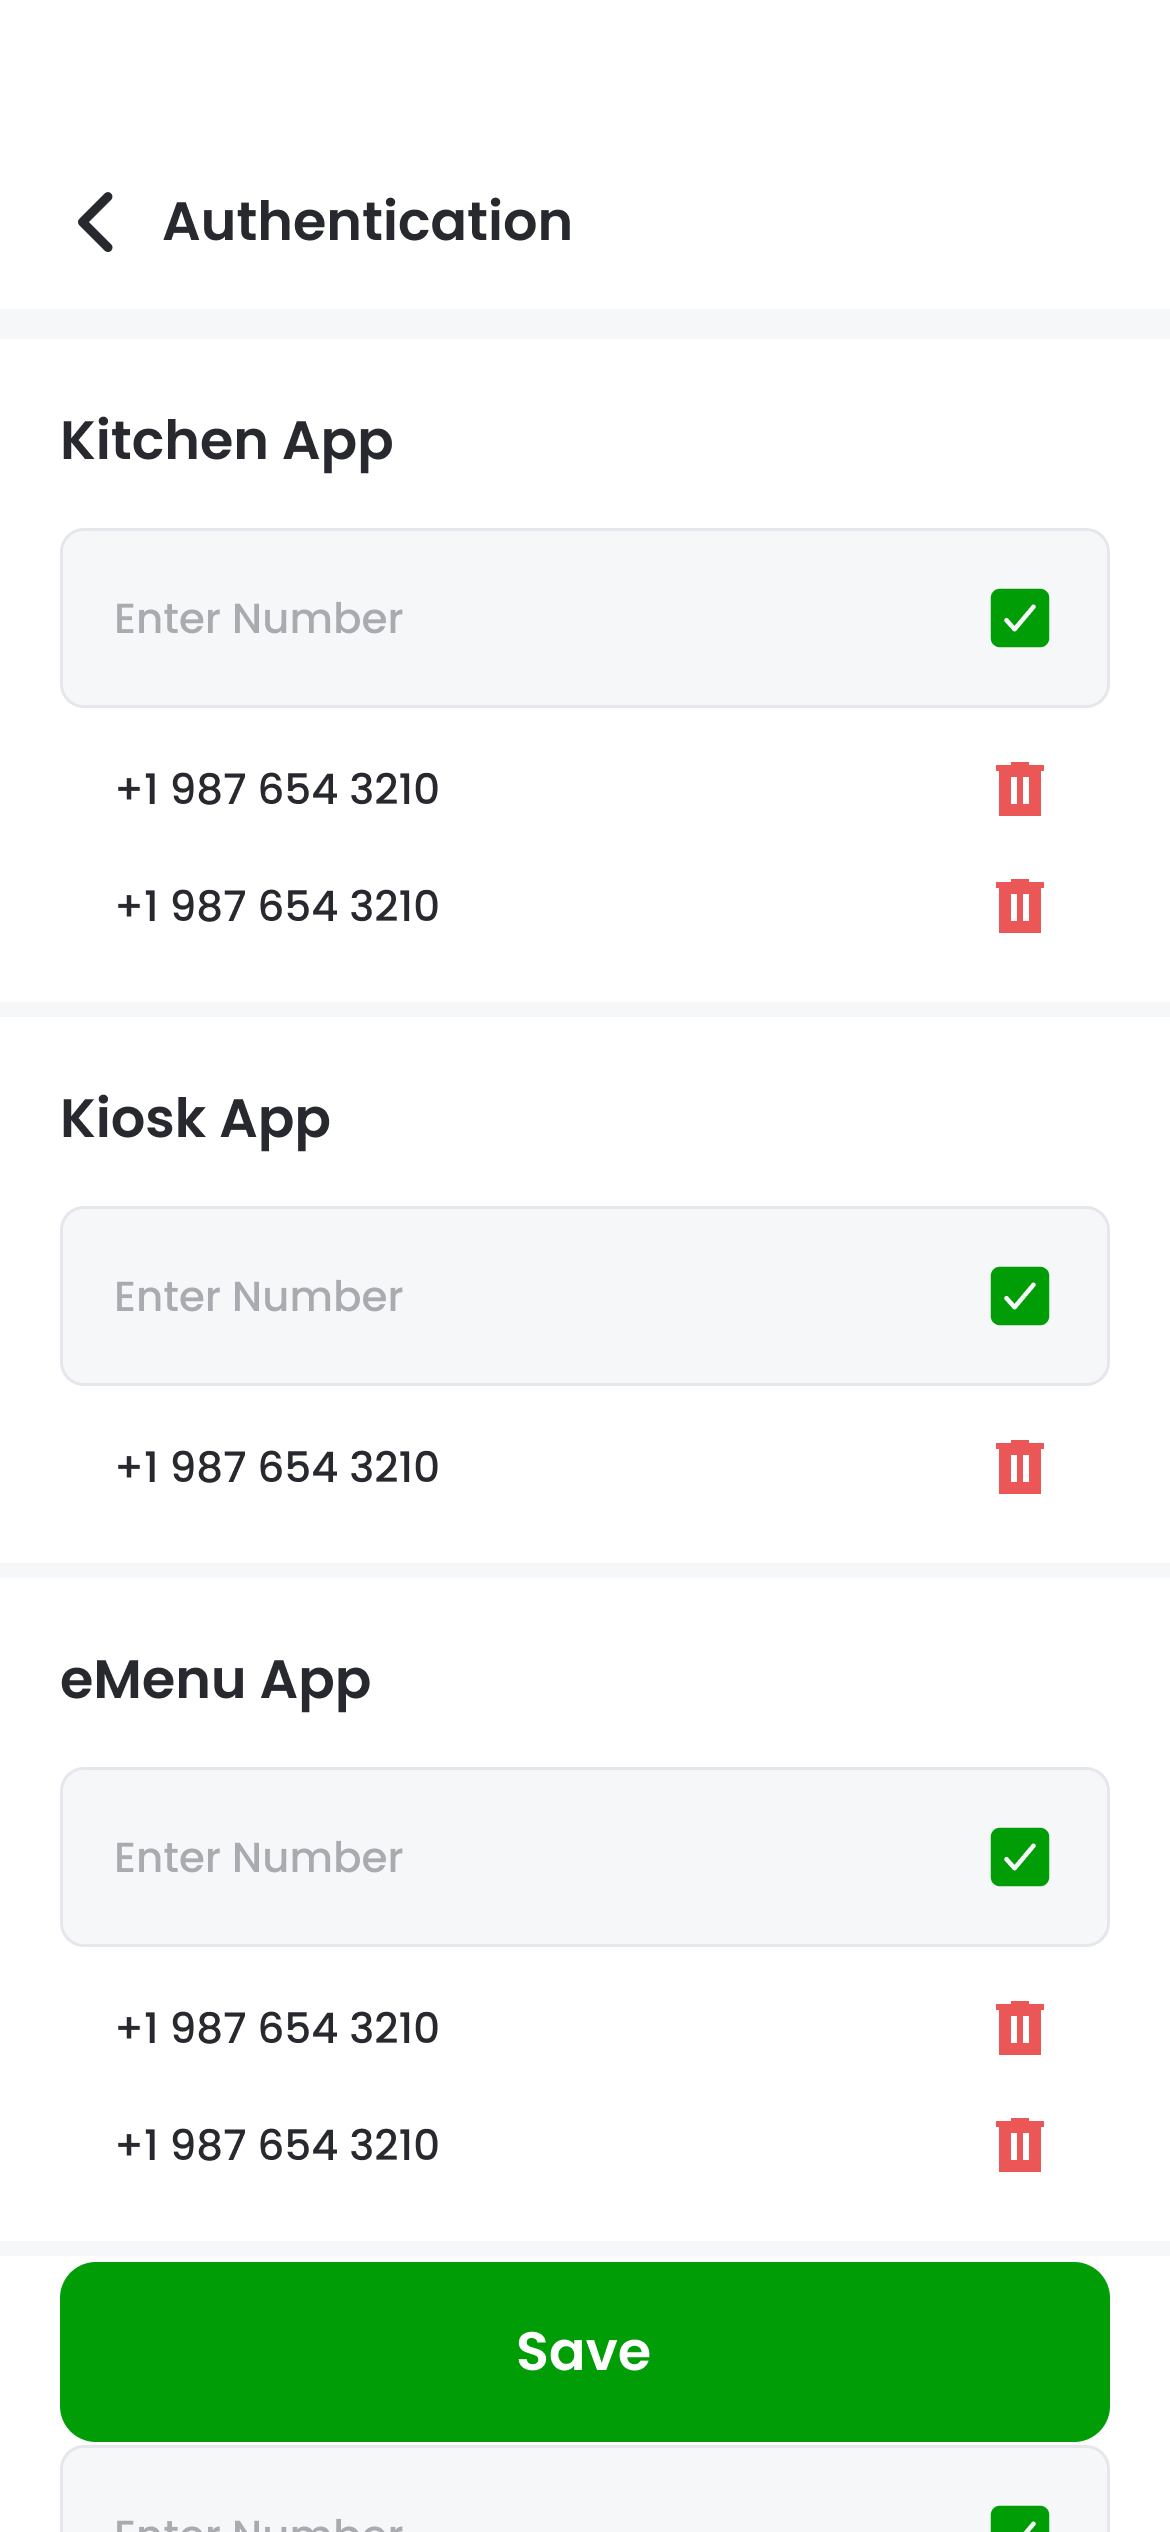1170x2532 pixels.
Task: Confirm the Kiosk App number entry
Action: (1019, 1296)
